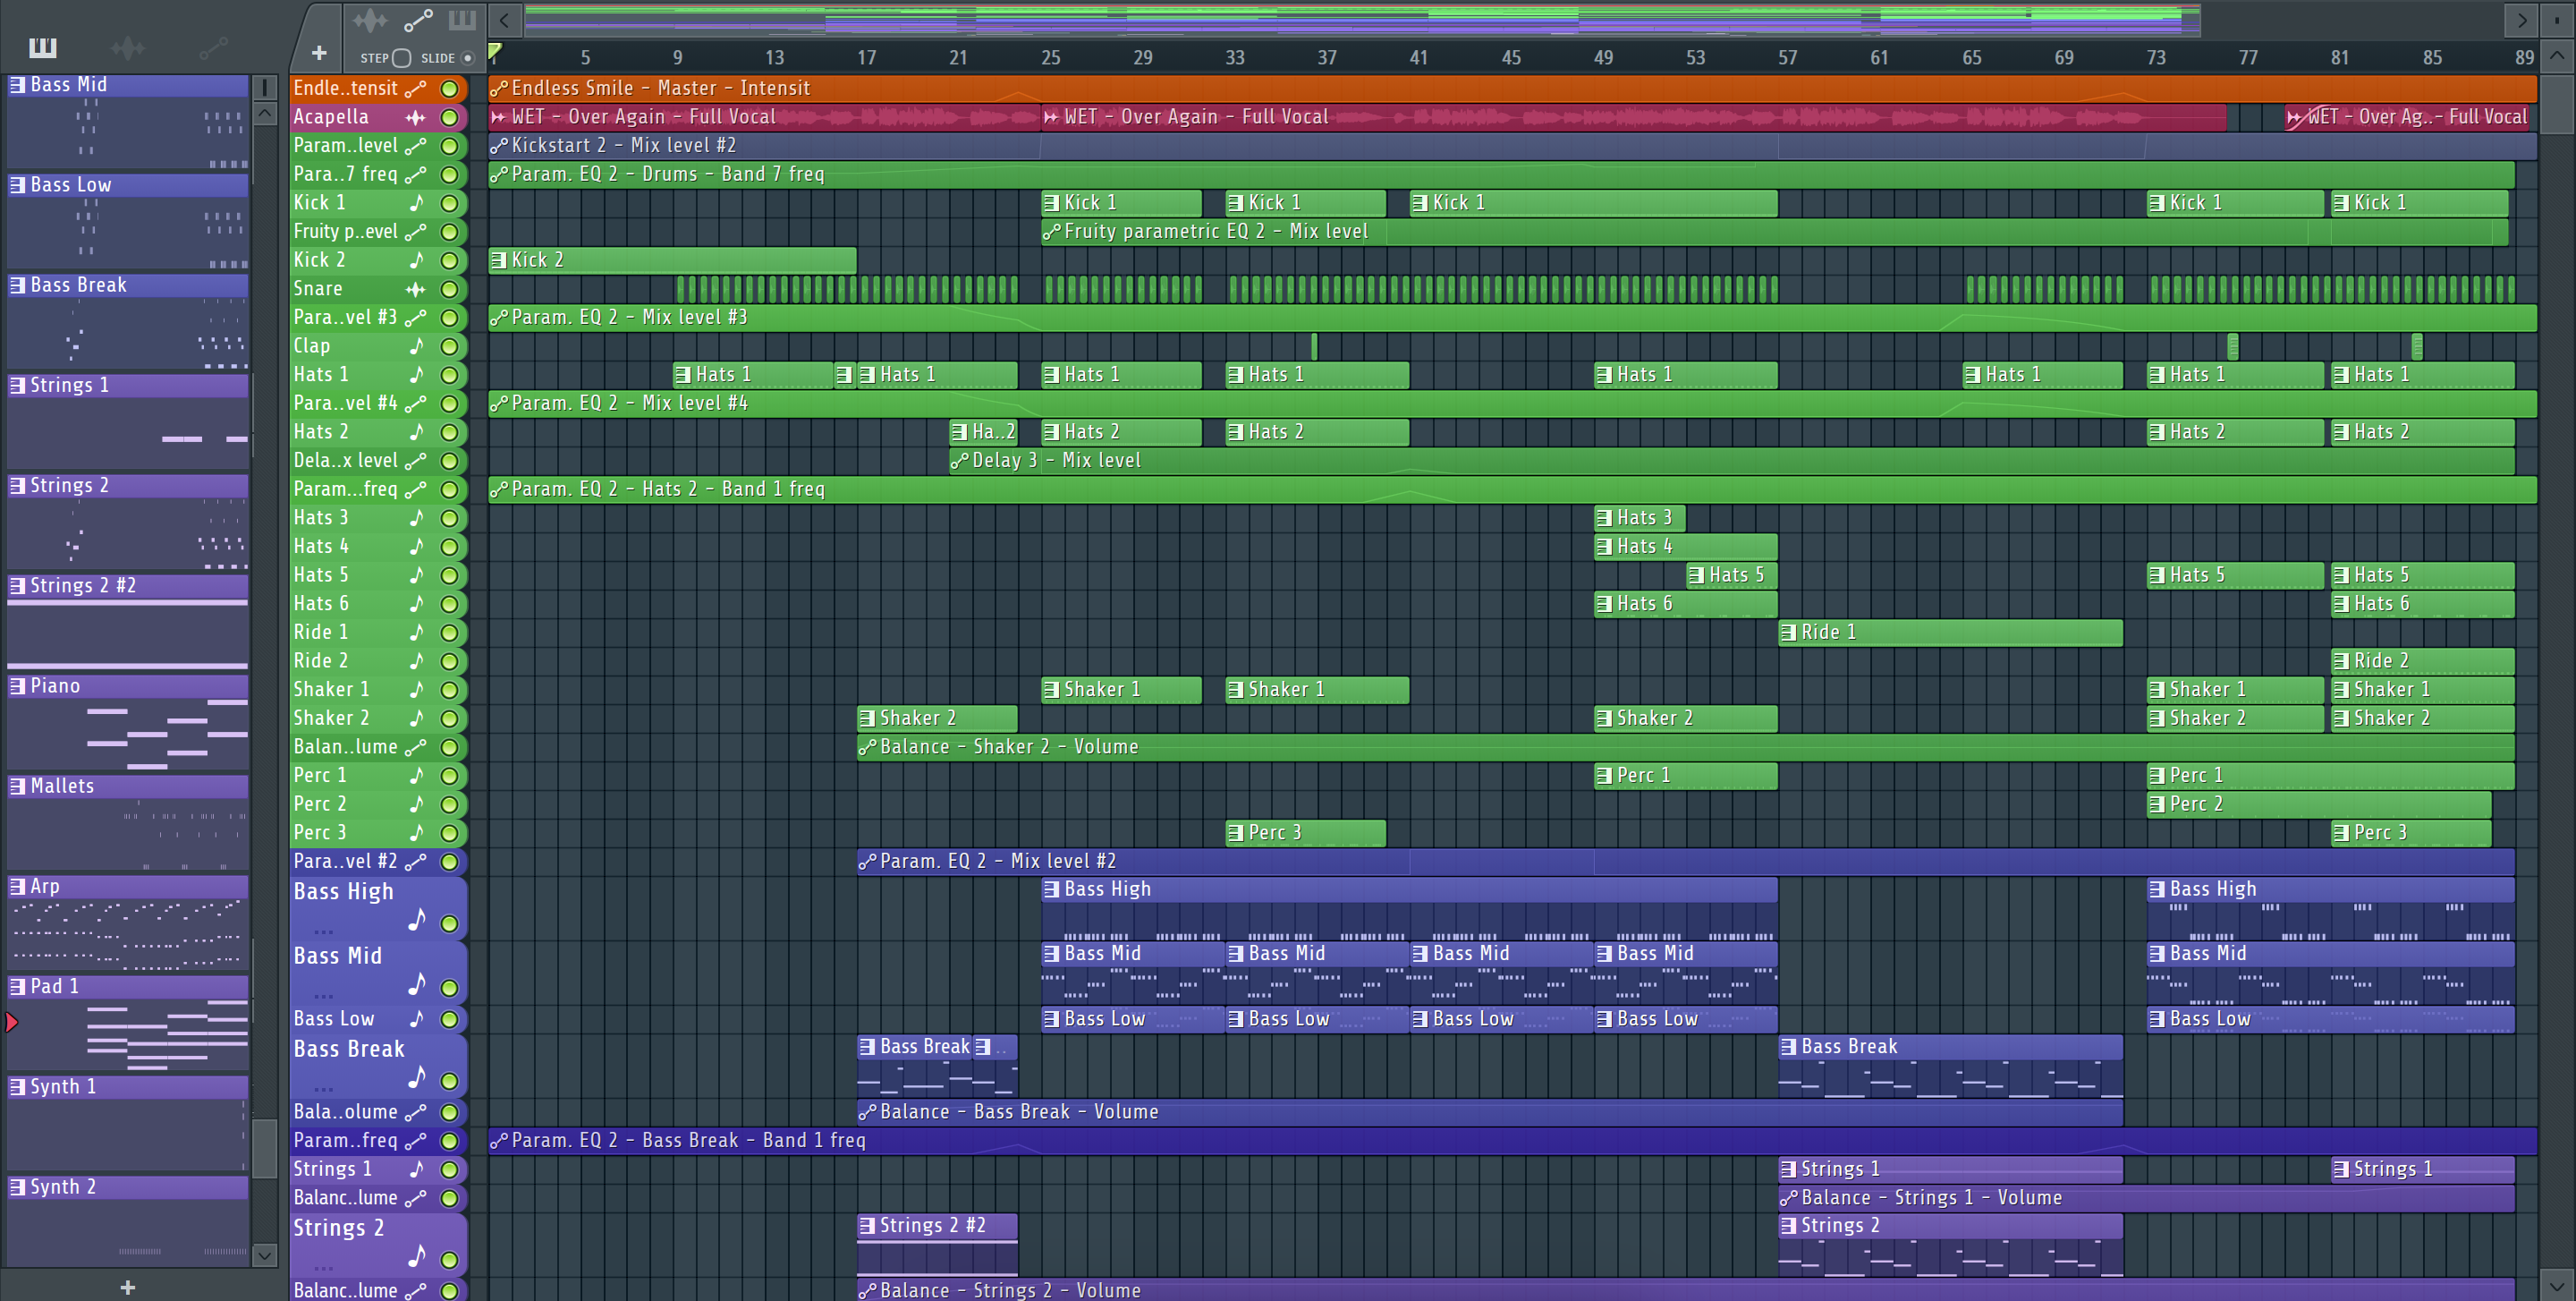Image resolution: width=2576 pixels, height=1301 pixels.
Task: Click the Clap track note icon
Action: tap(416, 346)
